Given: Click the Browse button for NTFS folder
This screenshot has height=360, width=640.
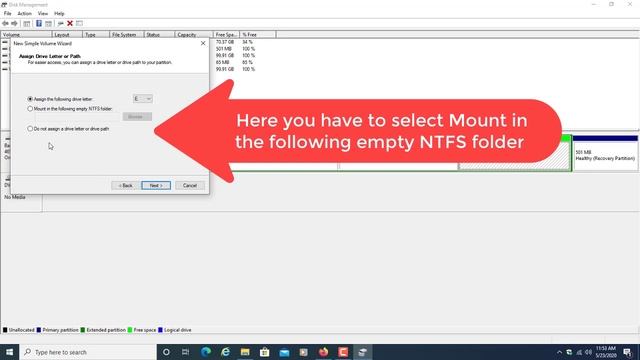Looking at the screenshot, I should tap(137, 117).
